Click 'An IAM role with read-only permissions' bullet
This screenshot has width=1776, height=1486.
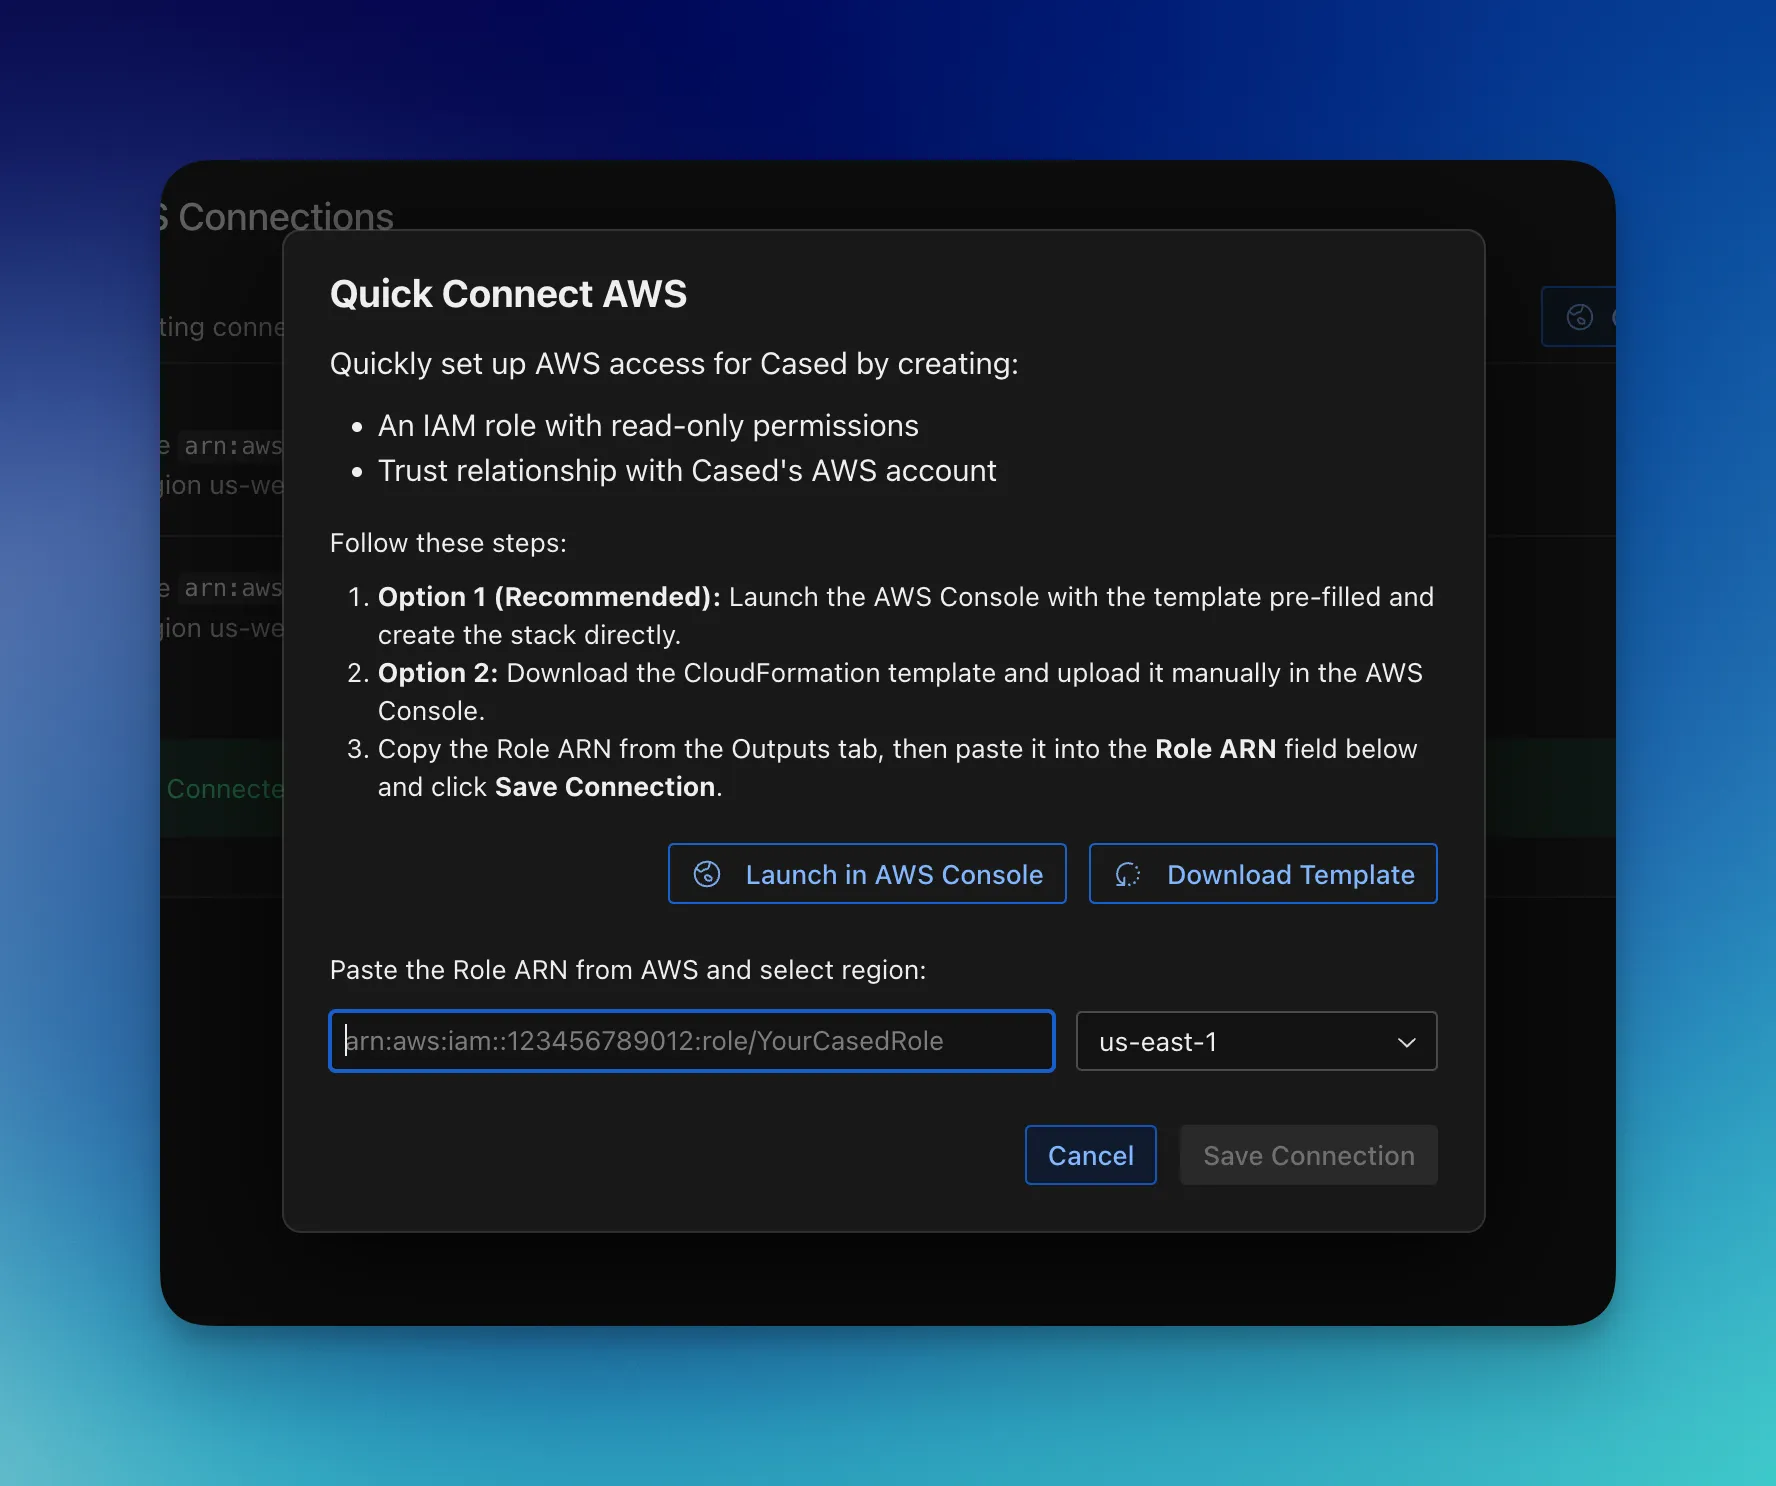648,426
